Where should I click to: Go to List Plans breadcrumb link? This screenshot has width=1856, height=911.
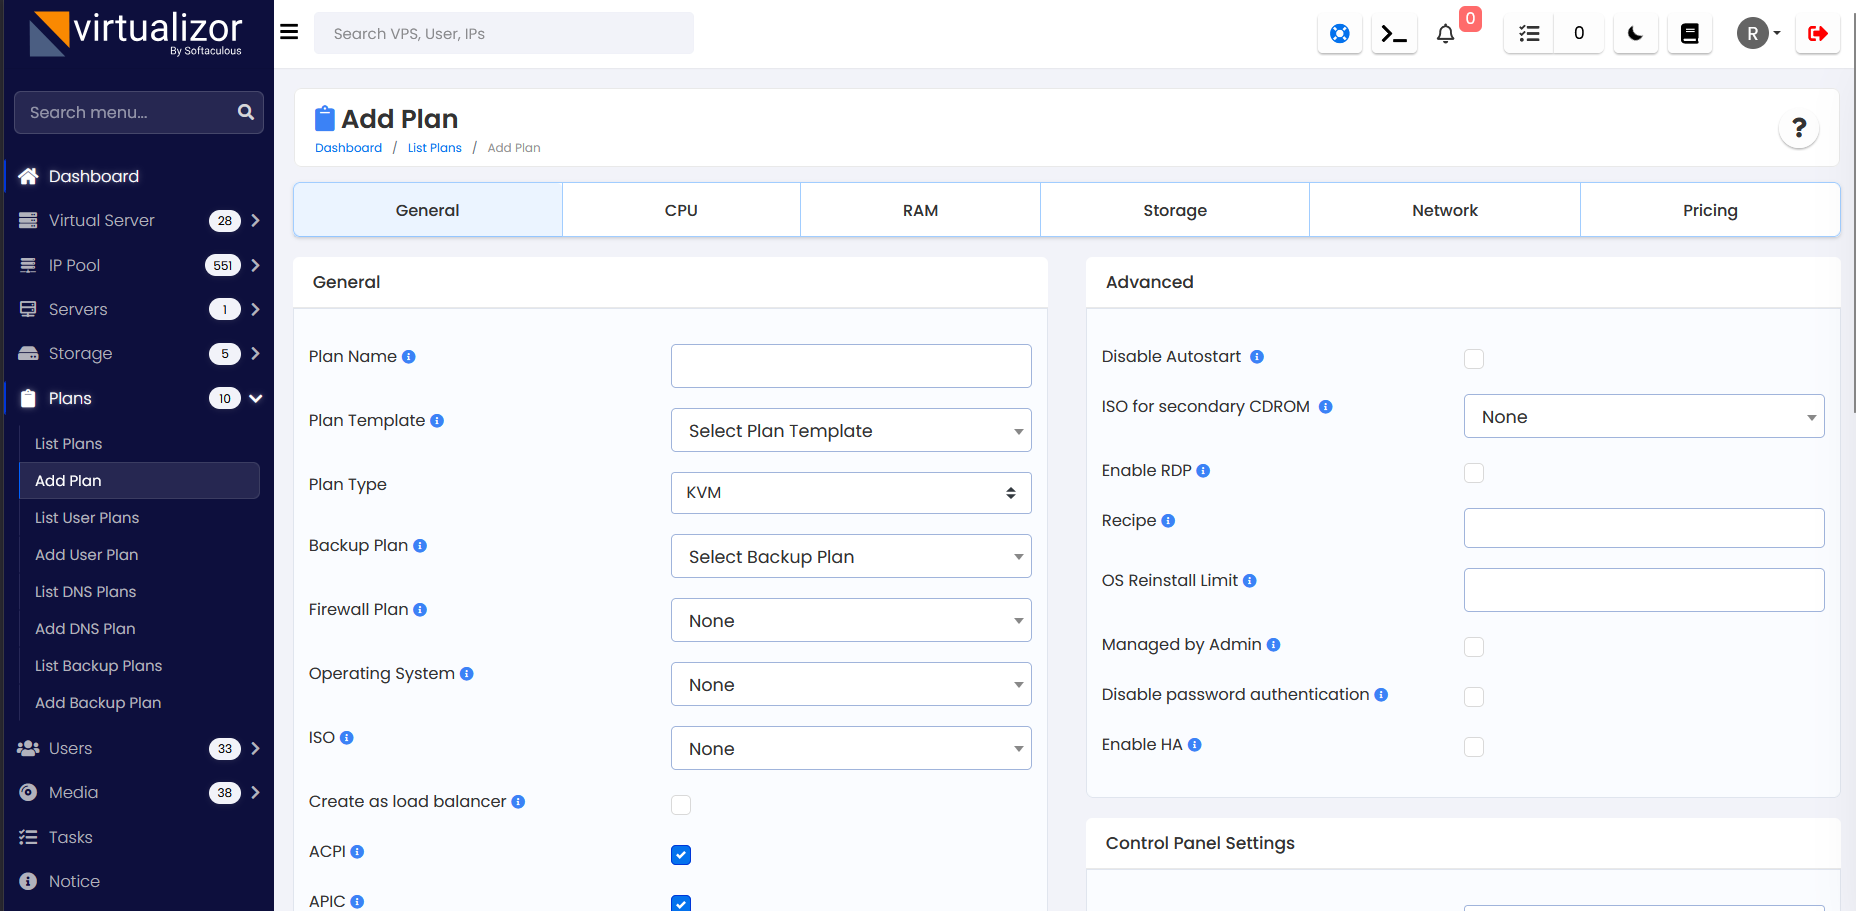[434, 148]
